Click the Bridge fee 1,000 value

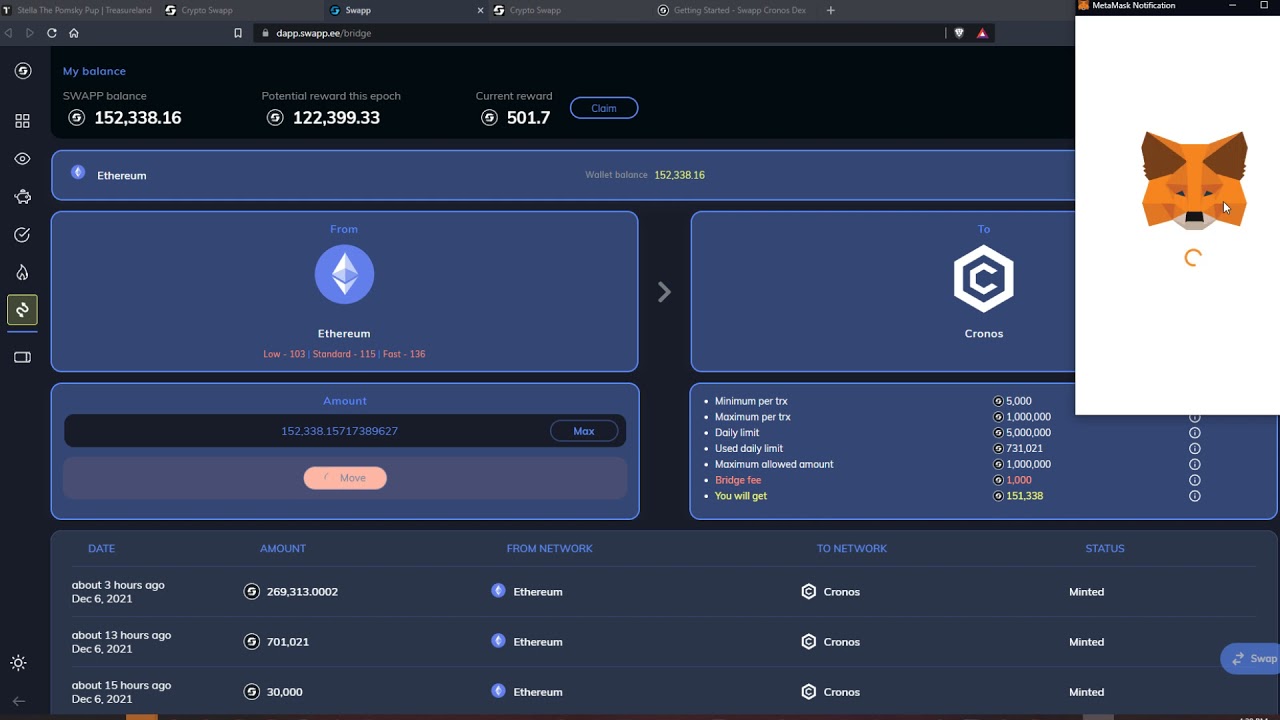tap(1018, 480)
